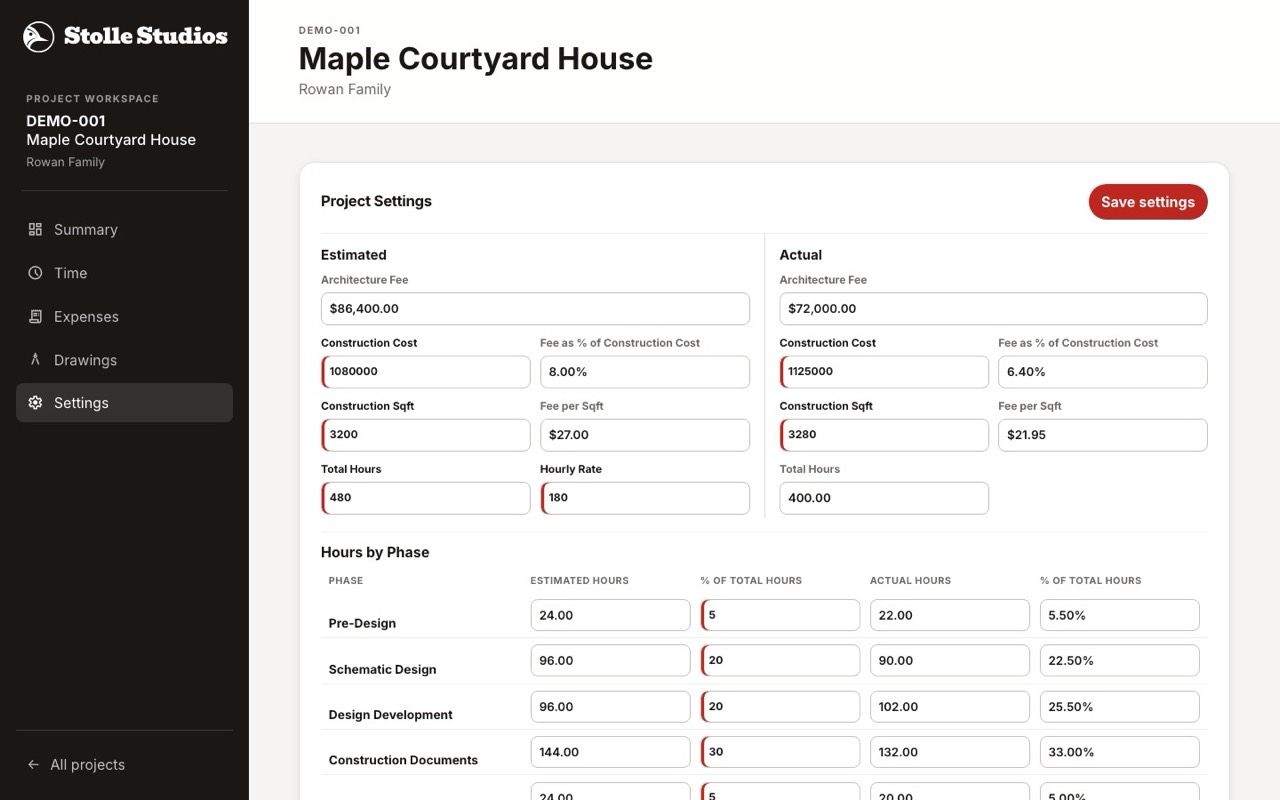The image size is (1280, 800).
Task: Click Construction Documents actual percent 33.00%
Action: click(1120, 752)
